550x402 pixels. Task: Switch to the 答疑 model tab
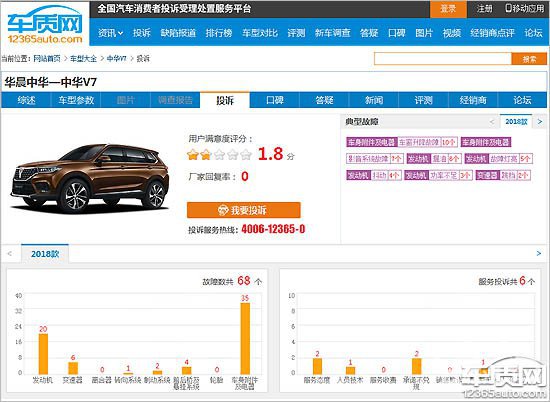324,100
